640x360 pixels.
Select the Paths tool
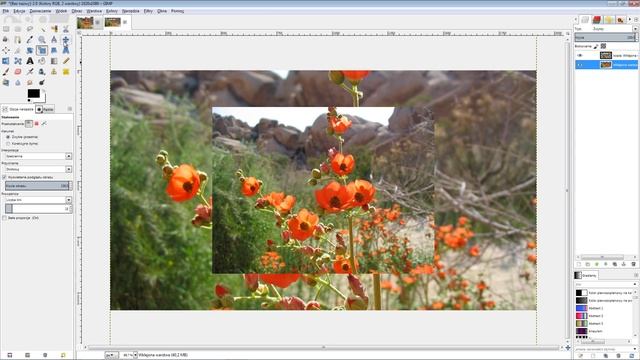18,40
